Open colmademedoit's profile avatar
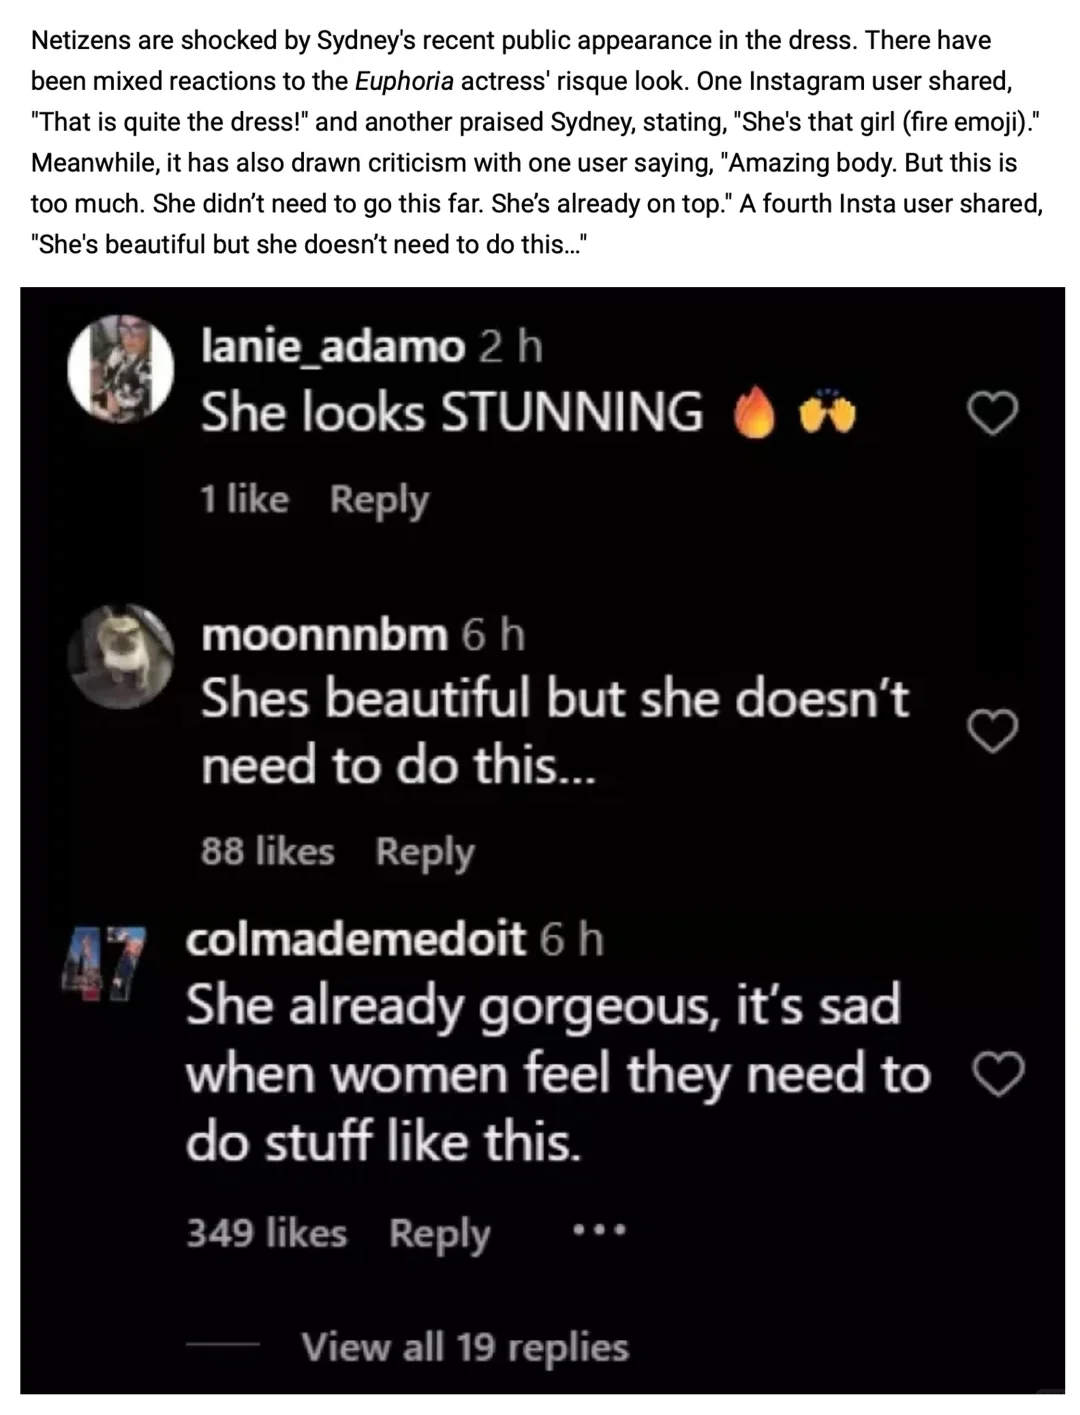Image resolution: width=1080 pixels, height=1415 pixels. point(106,963)
